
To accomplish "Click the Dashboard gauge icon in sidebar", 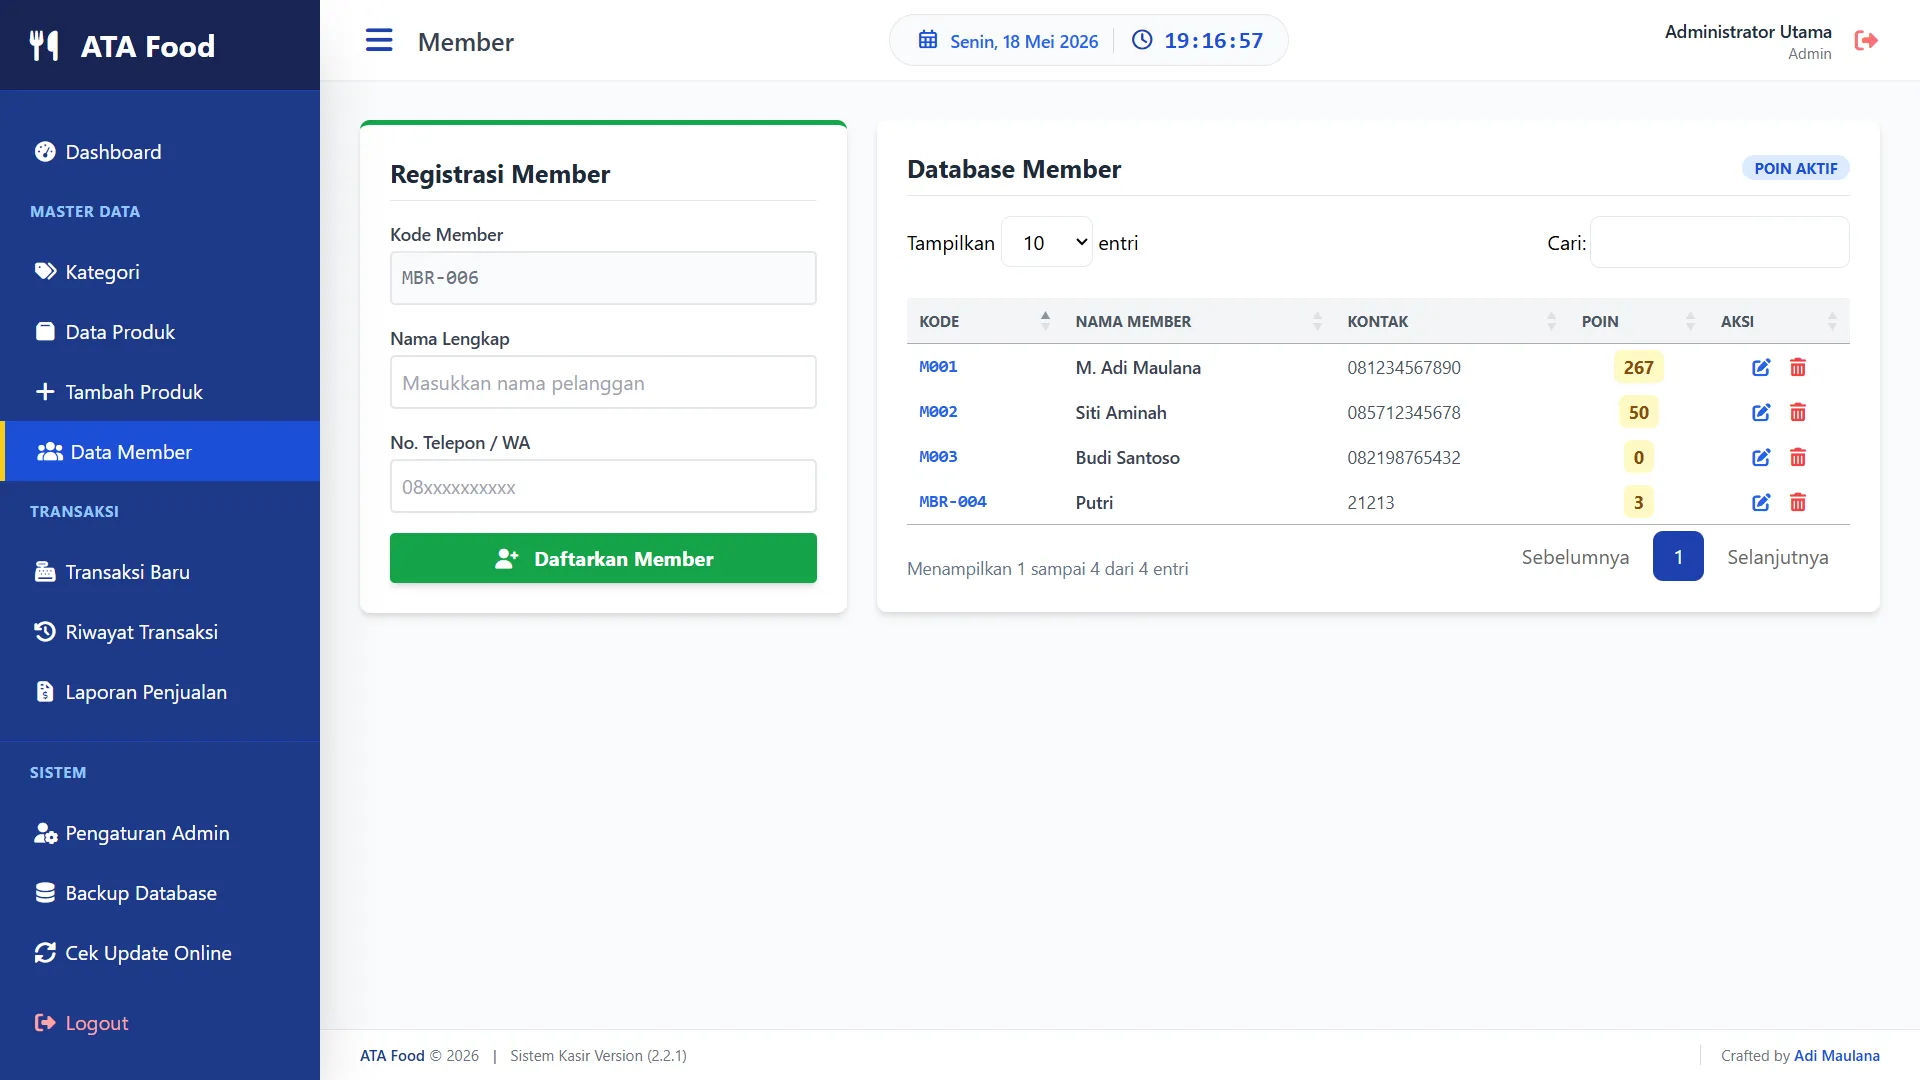I will pyautogui.click(x=45, y=152).
